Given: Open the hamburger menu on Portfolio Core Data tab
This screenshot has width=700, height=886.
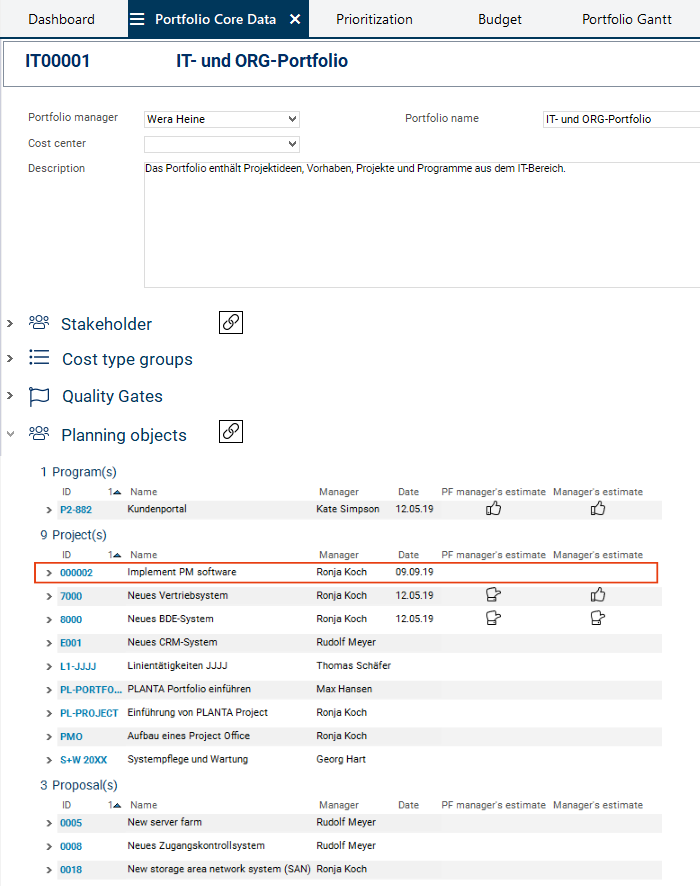Looking at the screenshot, I should pyautogui.click(x=137, y=19).
